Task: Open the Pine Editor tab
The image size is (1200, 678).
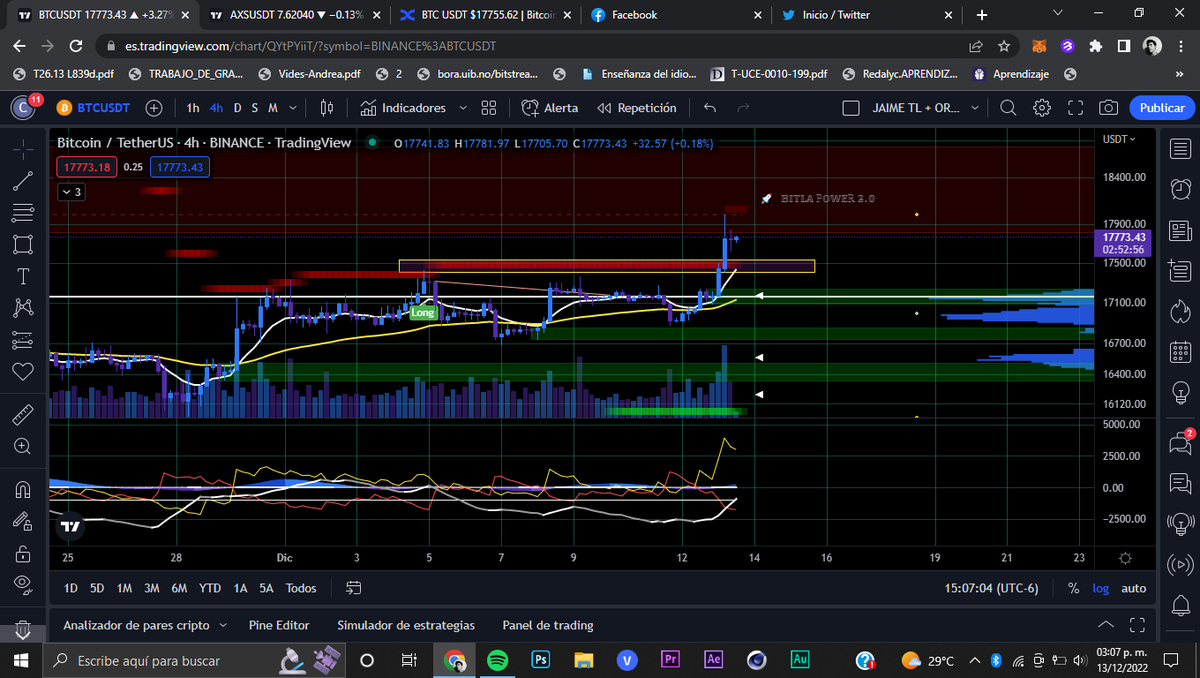Action: [x=279, y=625]
